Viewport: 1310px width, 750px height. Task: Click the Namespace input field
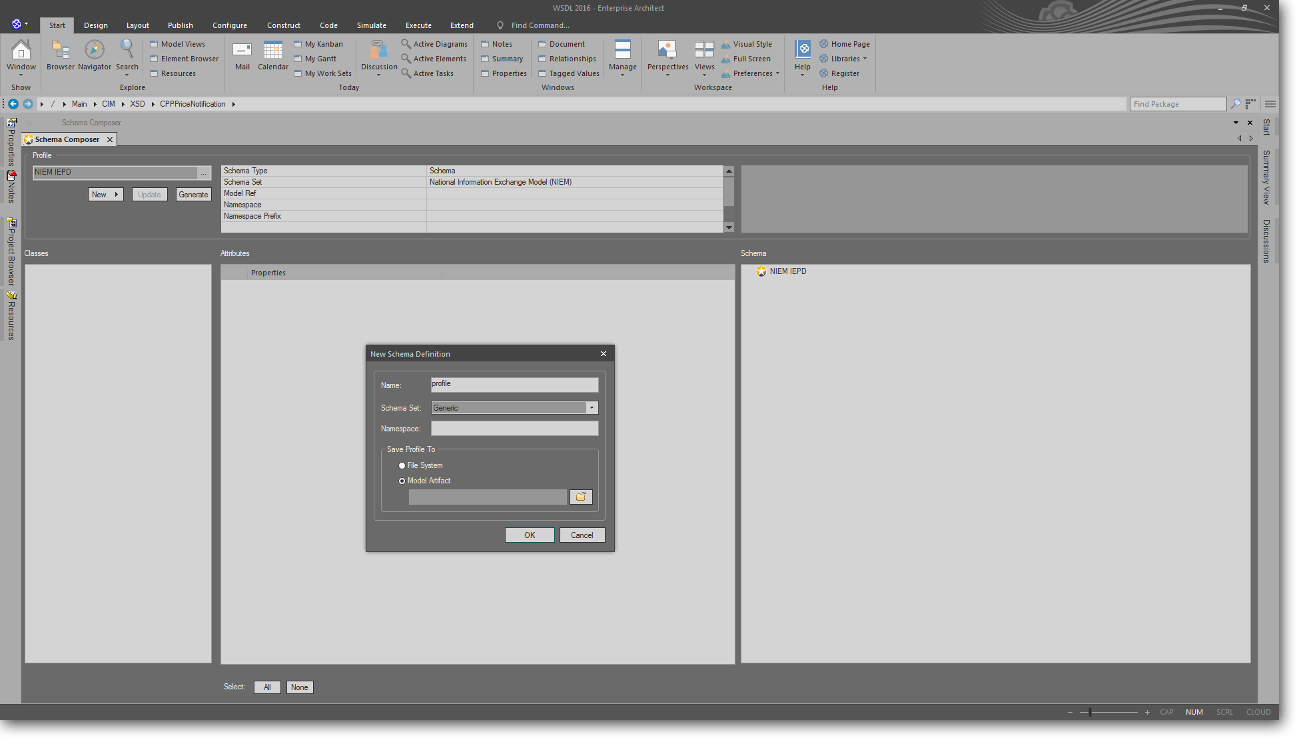[x=514, y=428]
